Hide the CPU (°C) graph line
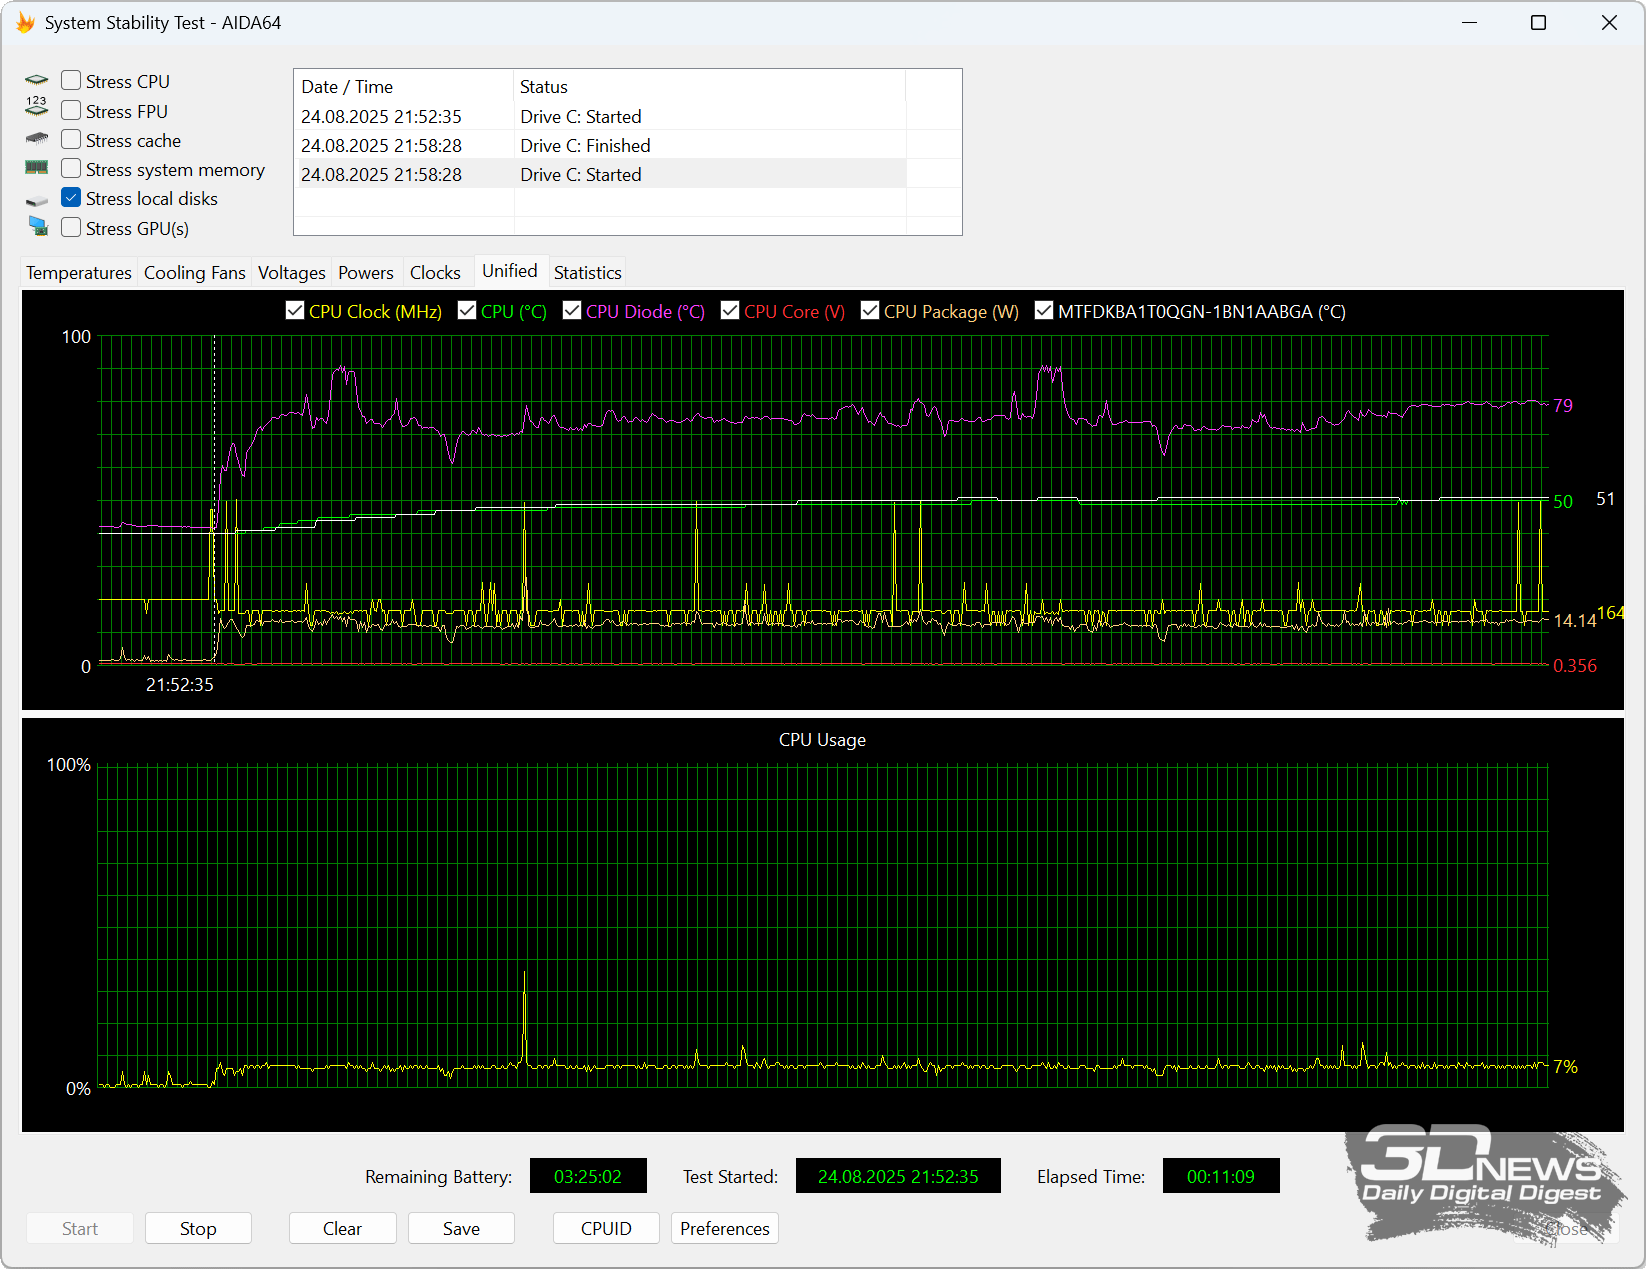Viewport: 1646px width, 1269px height. pyautogui.click(x=467, y=310)
